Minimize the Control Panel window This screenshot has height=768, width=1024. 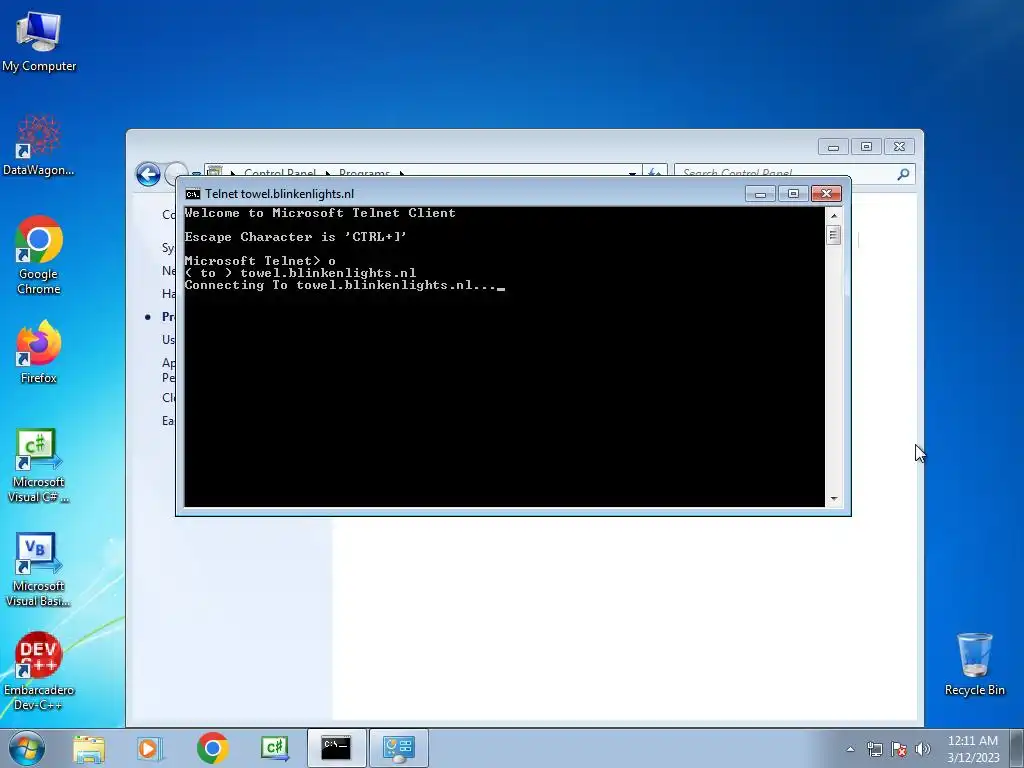tap(833, 147)
